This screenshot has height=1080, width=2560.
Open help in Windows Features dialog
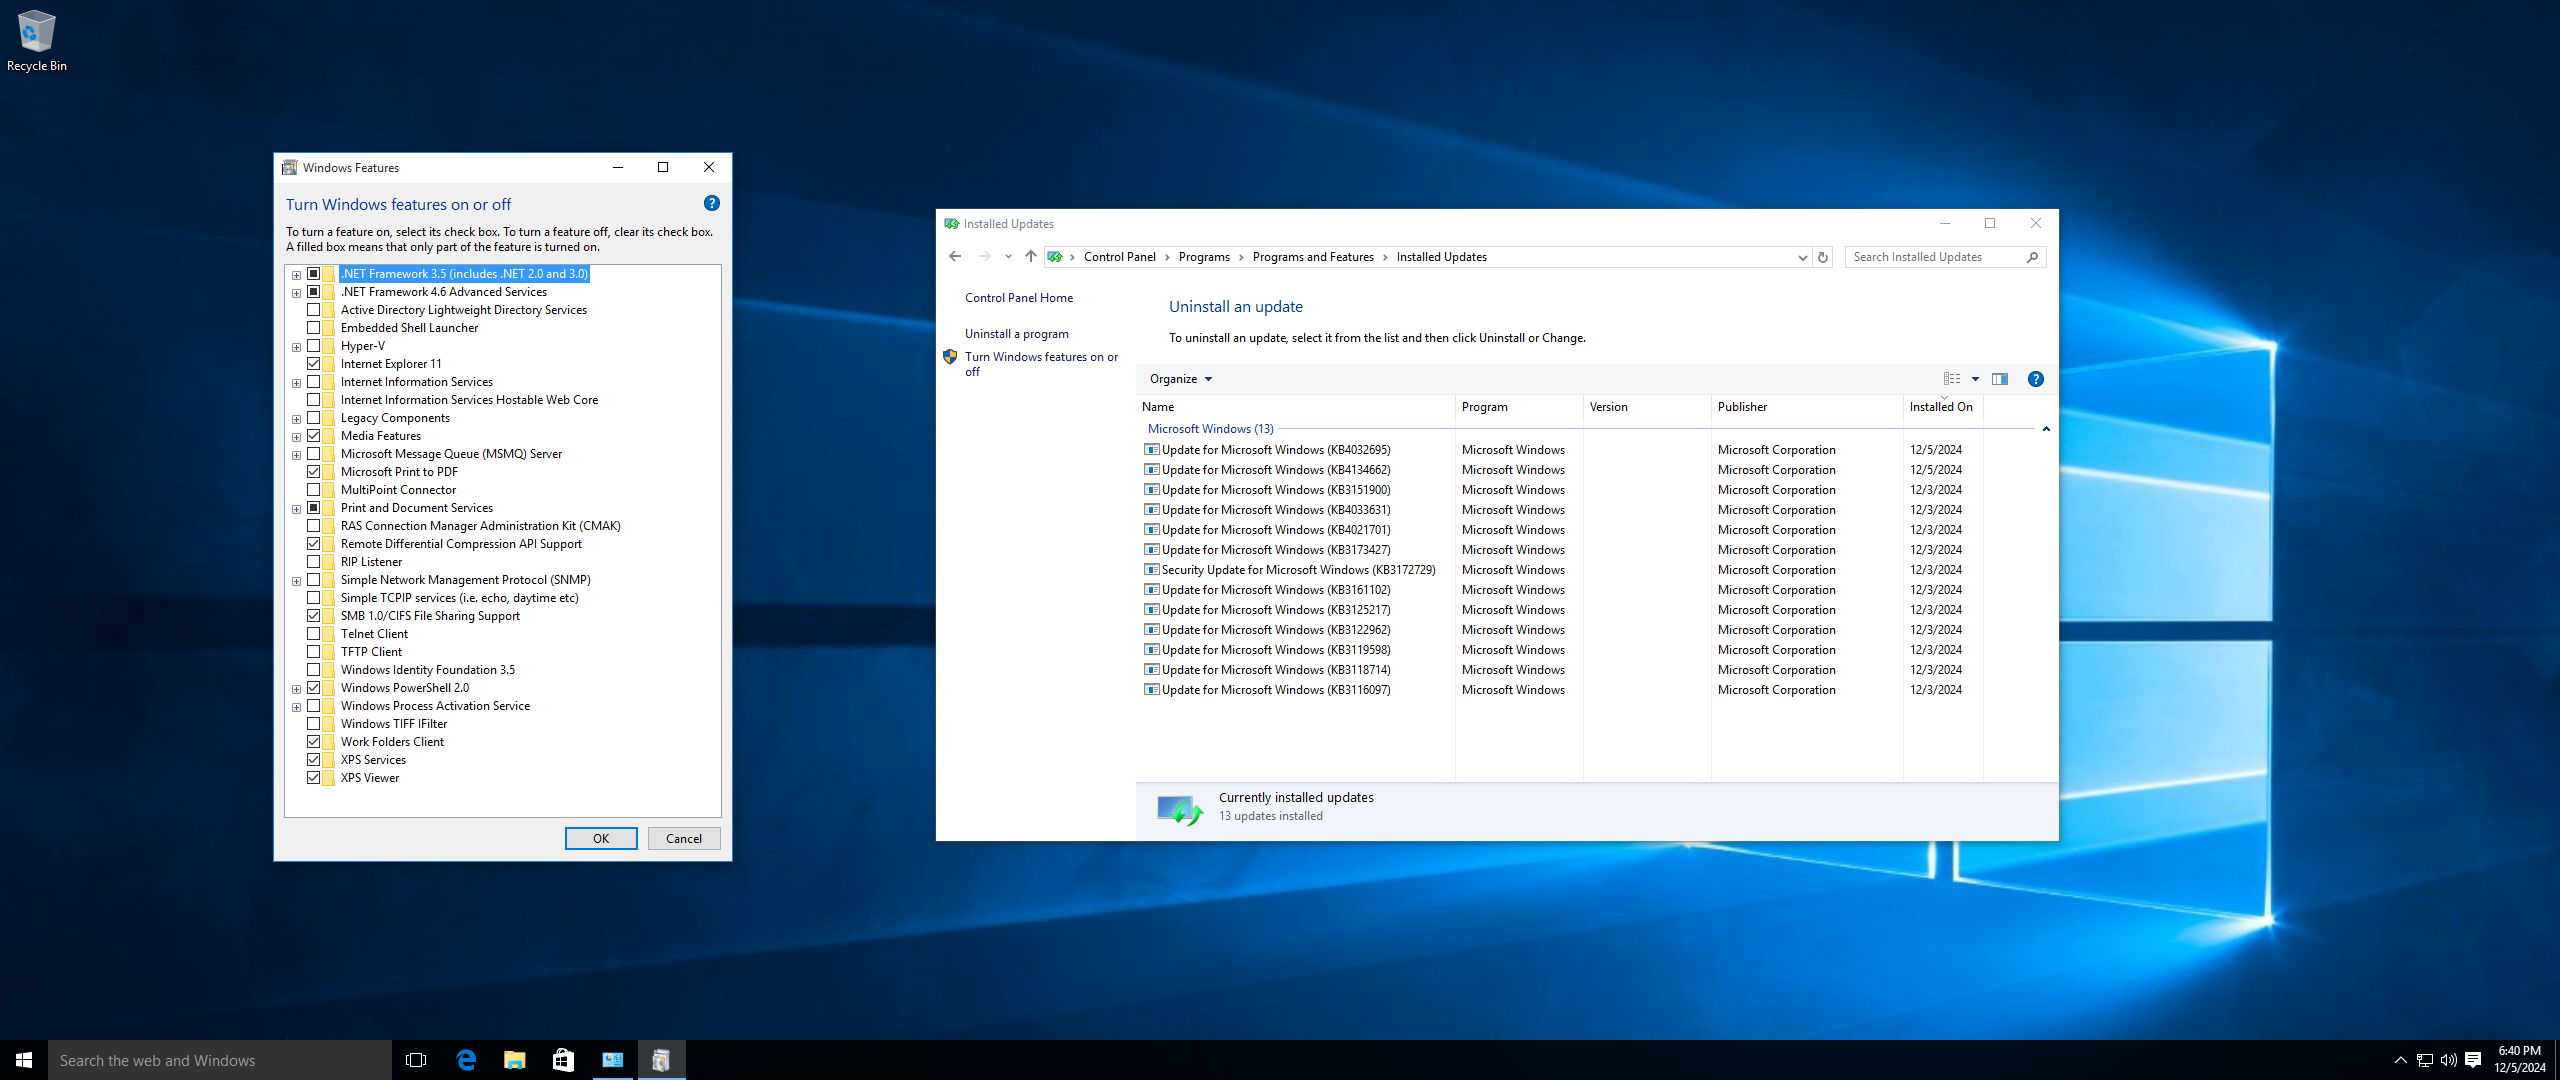pos(711,203)
